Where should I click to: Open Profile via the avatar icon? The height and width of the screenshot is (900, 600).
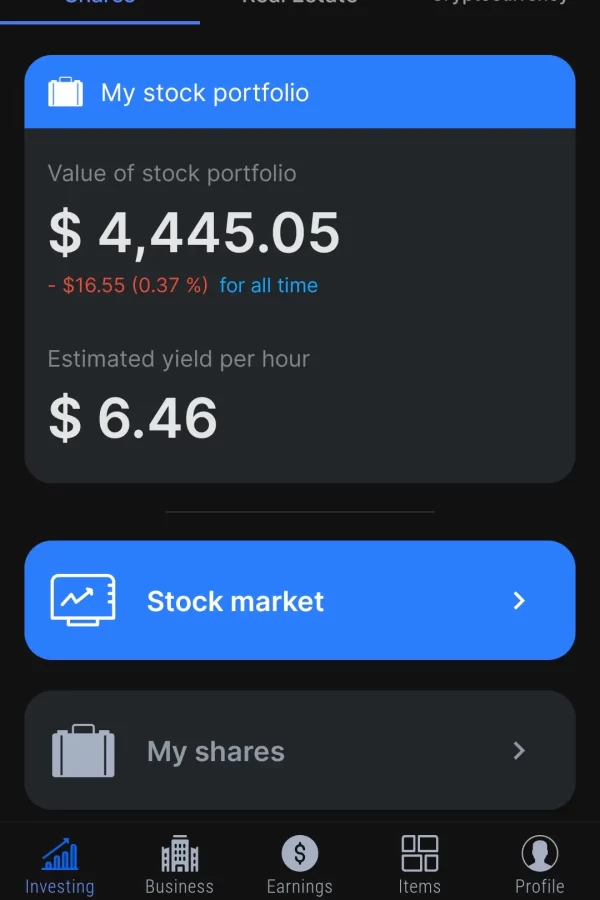(x=540, y=853)
